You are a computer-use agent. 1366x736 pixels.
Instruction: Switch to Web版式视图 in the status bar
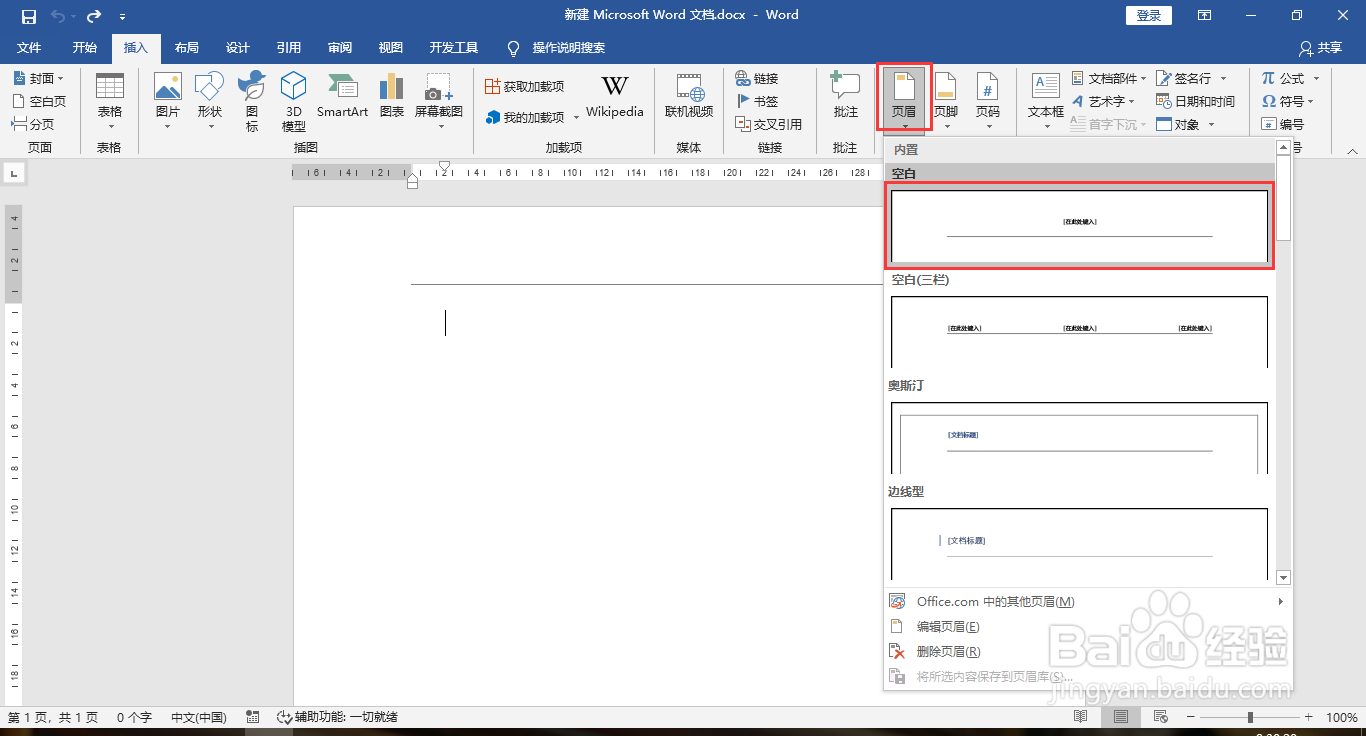(1160, 716)
